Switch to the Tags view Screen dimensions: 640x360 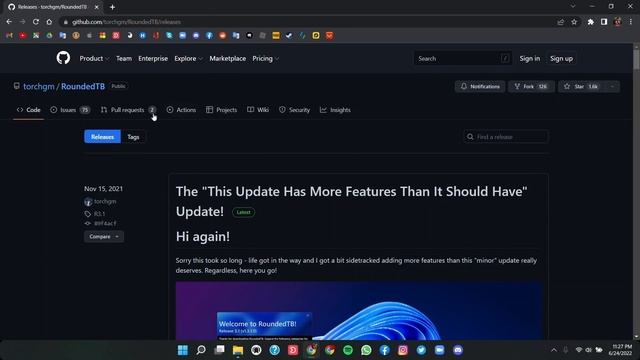(x=133, y=137)
